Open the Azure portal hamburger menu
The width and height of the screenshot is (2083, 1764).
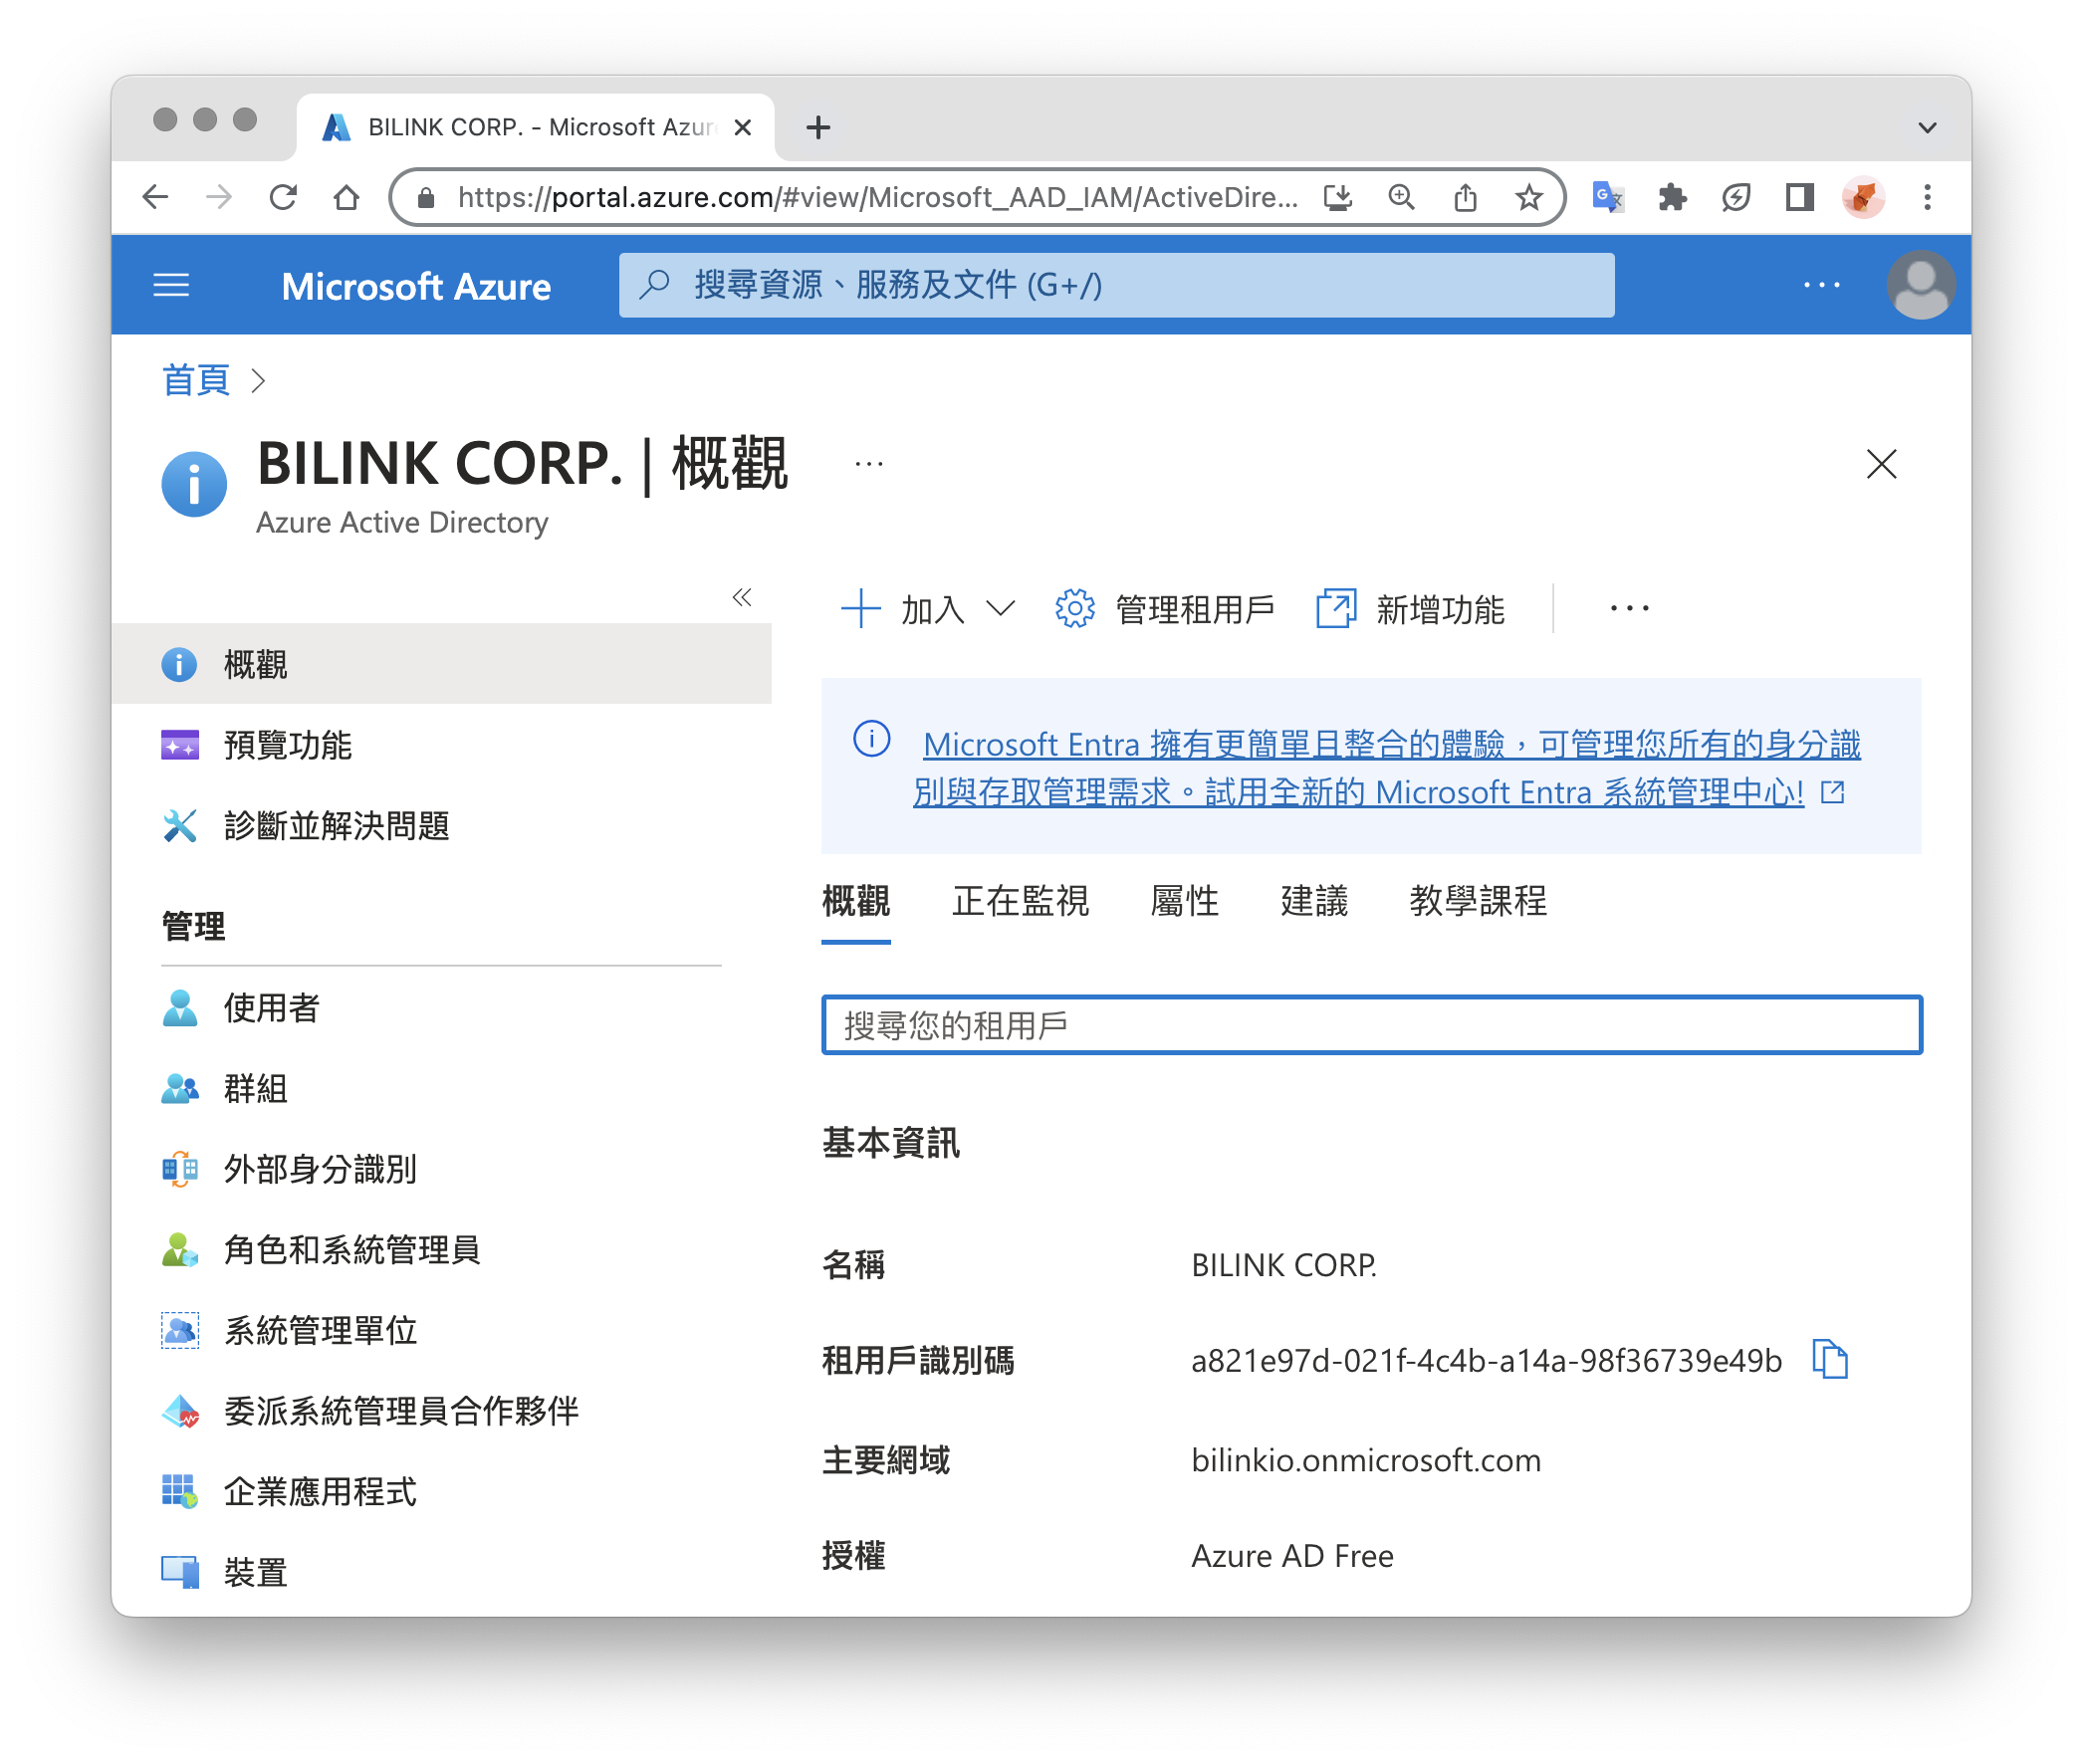point(171,286)
